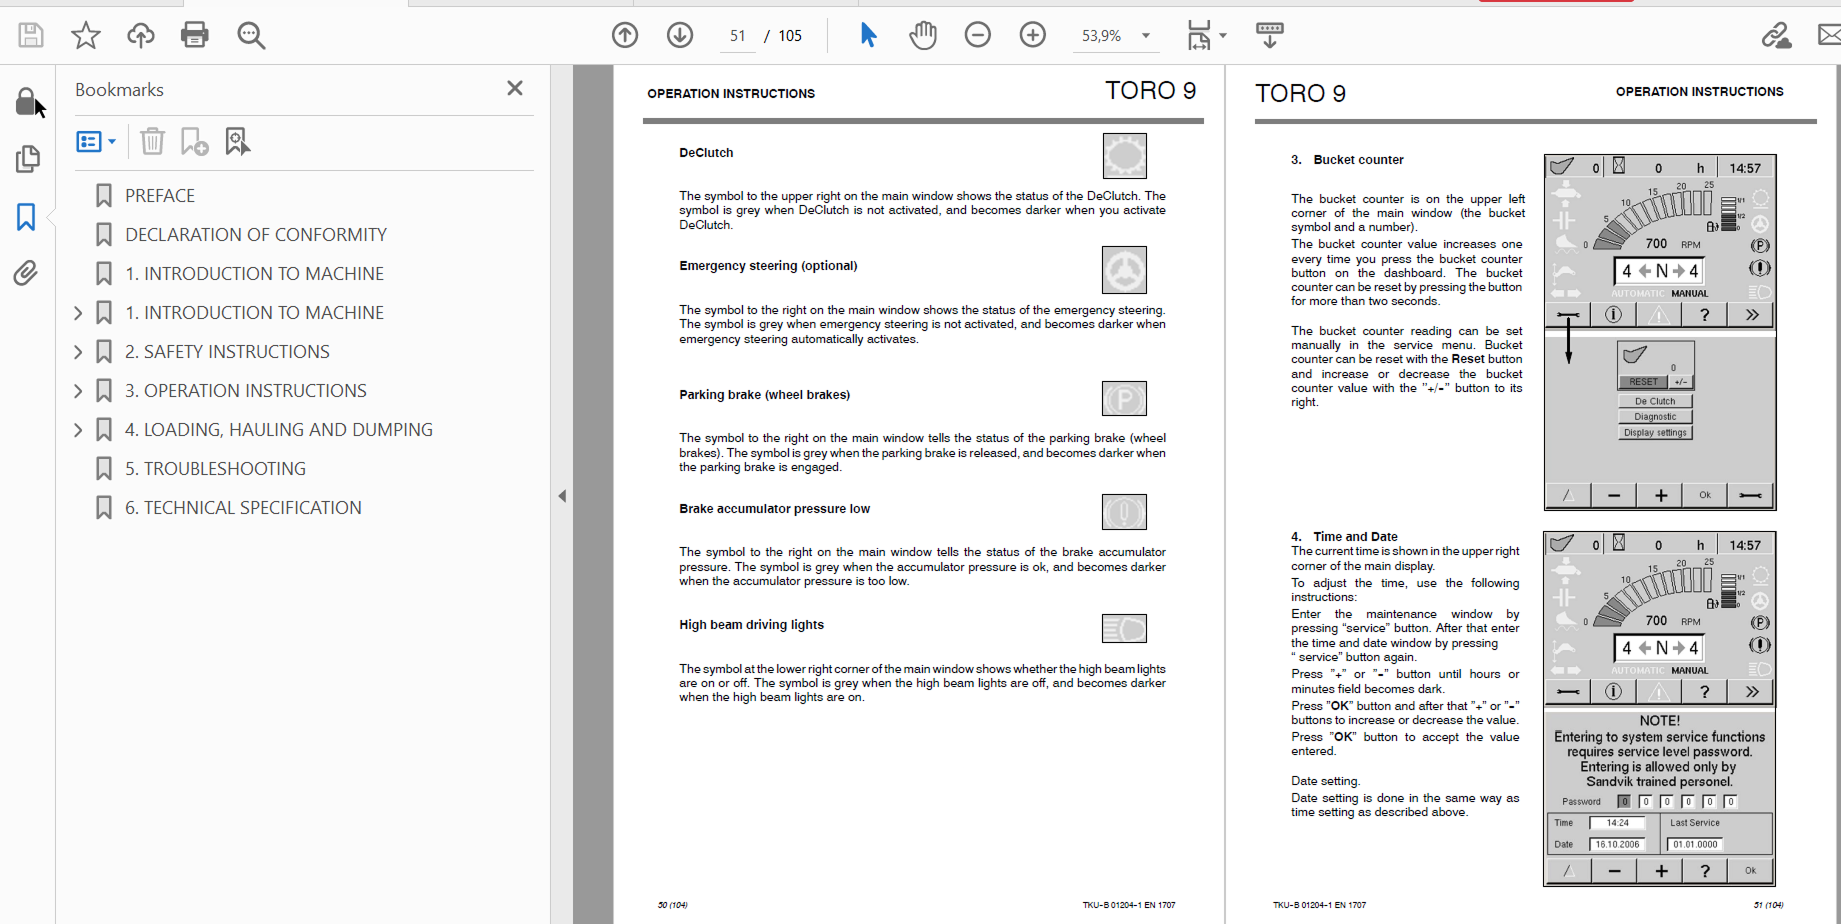Click the "RESET" label in bucket counter figure

(1643, 382)
